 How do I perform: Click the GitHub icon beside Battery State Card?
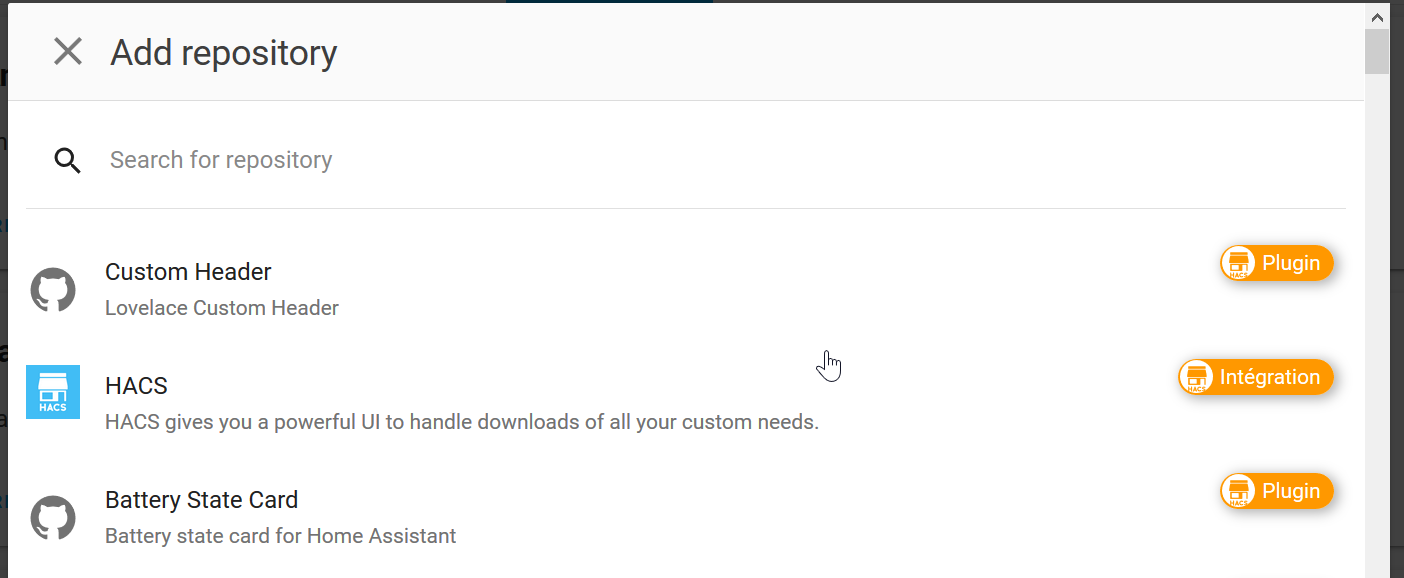tap(52, 517)
